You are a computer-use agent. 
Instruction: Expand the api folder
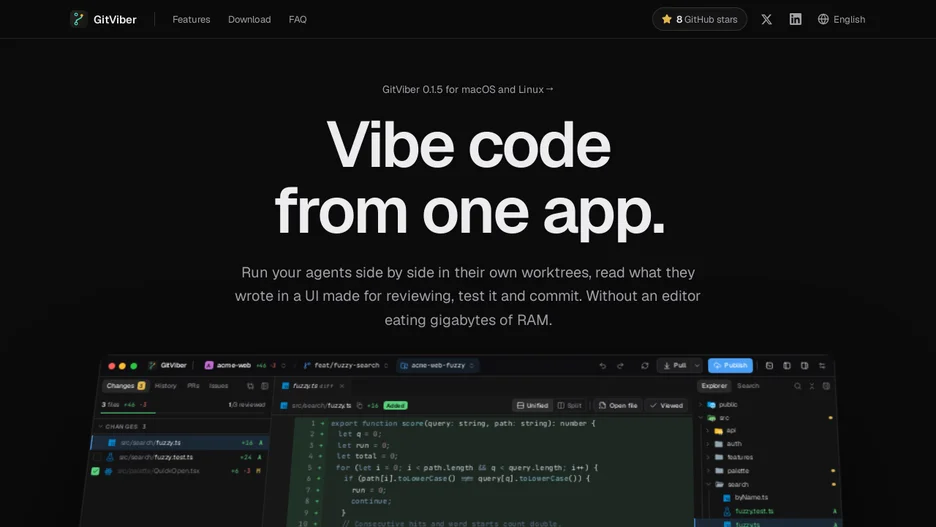click(722, 430)
